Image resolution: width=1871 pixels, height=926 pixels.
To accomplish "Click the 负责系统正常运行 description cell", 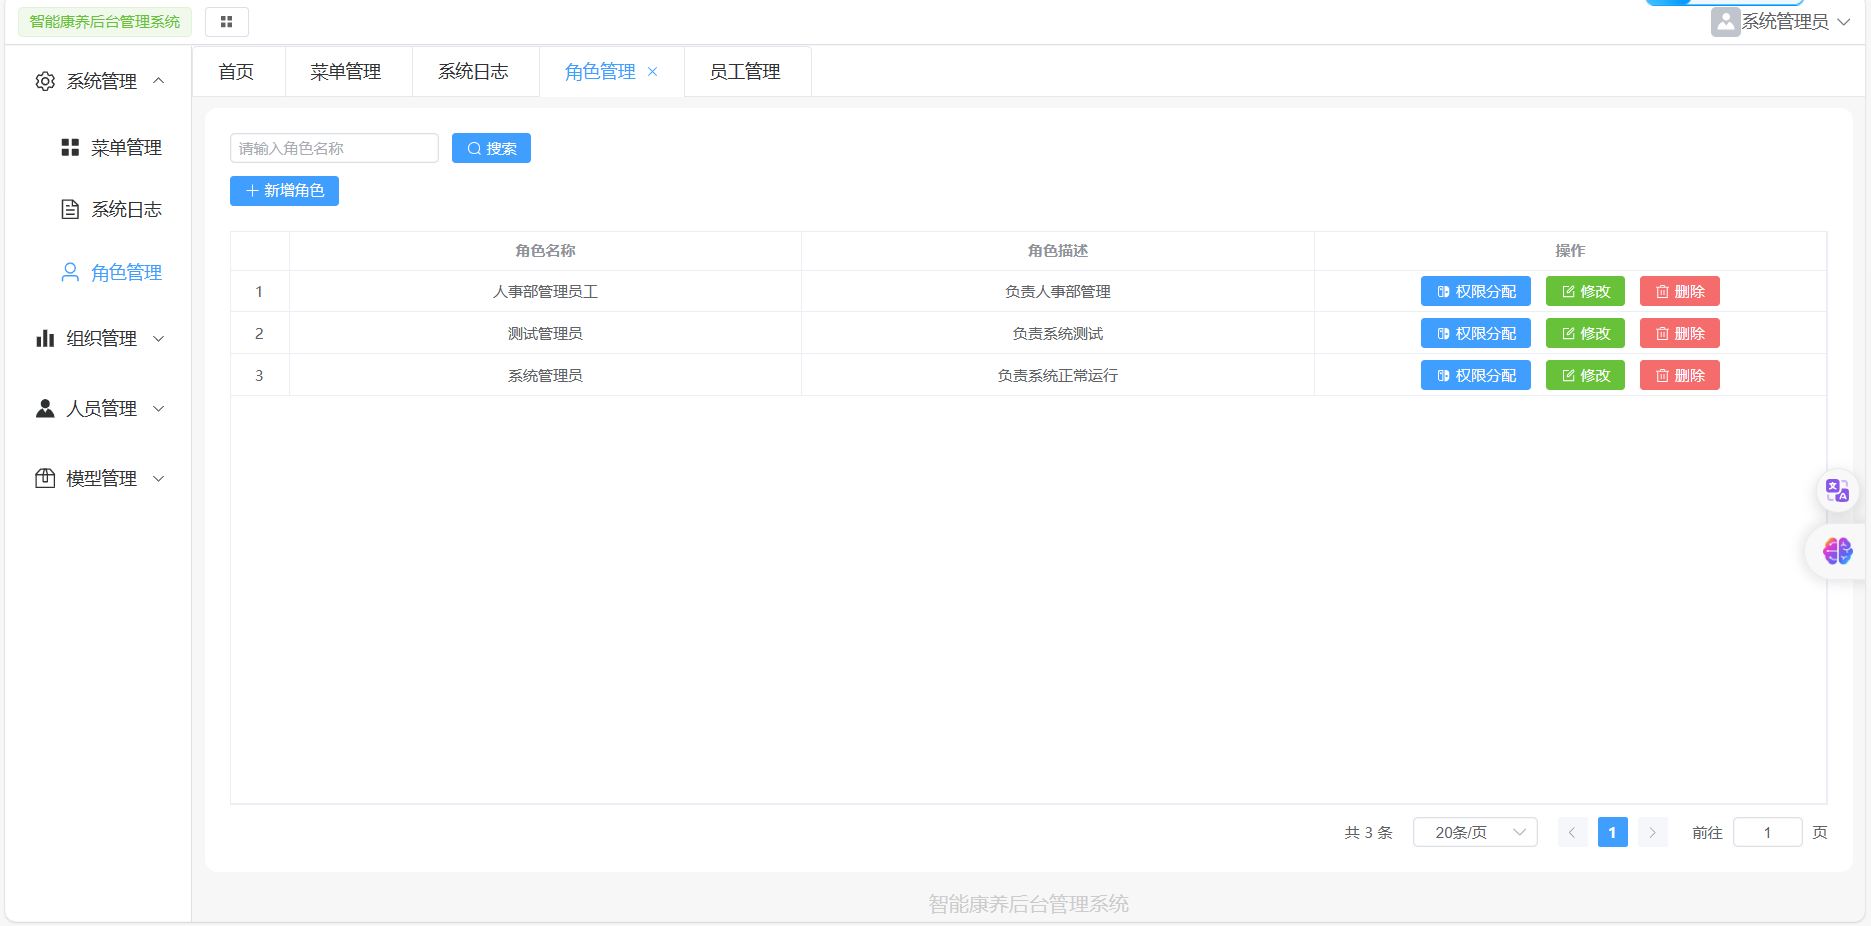I will (1057, 375).
